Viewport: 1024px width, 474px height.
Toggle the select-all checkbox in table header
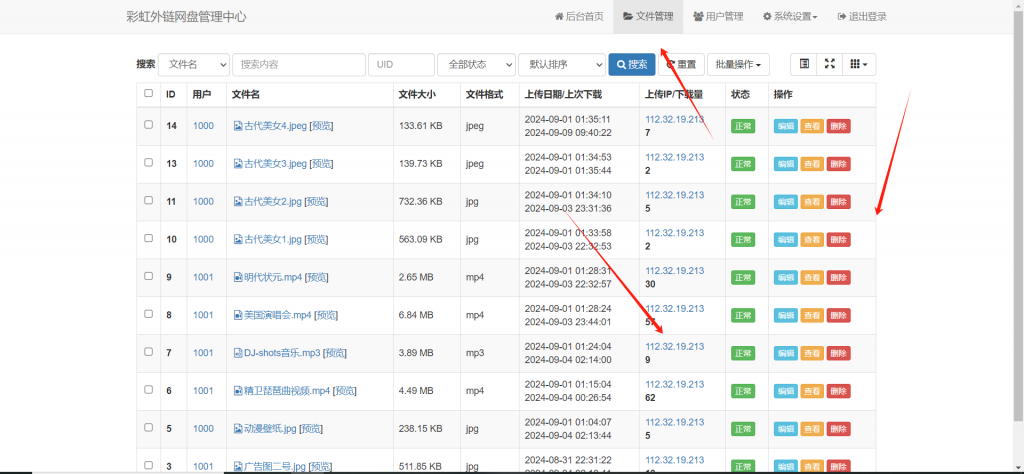[x=149, y=94]
